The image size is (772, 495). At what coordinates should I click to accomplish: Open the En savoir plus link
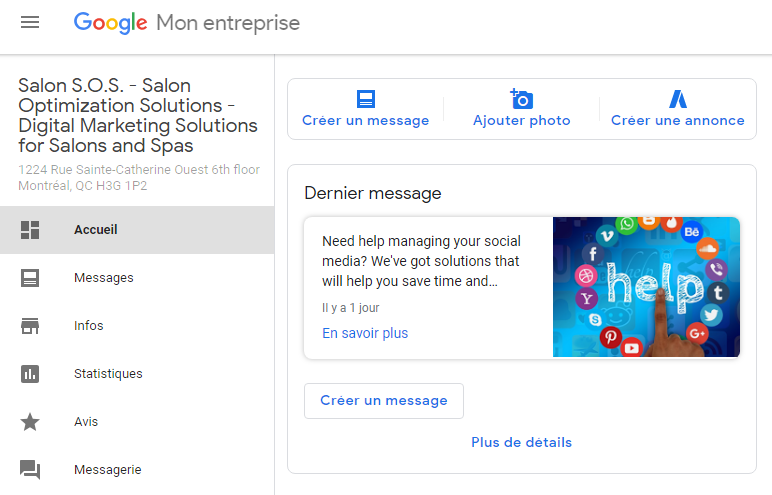[365, 333]
